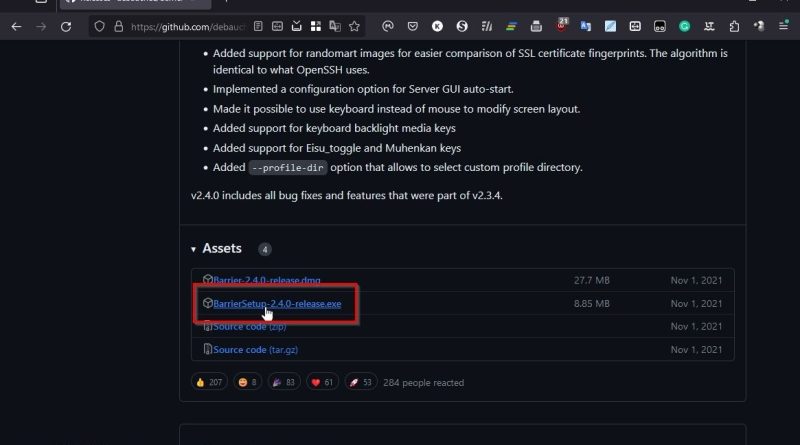Click the QR grid icon in address bar
Image resolution: width=800 pixels, height=445 pixels.
pos(316,26)
